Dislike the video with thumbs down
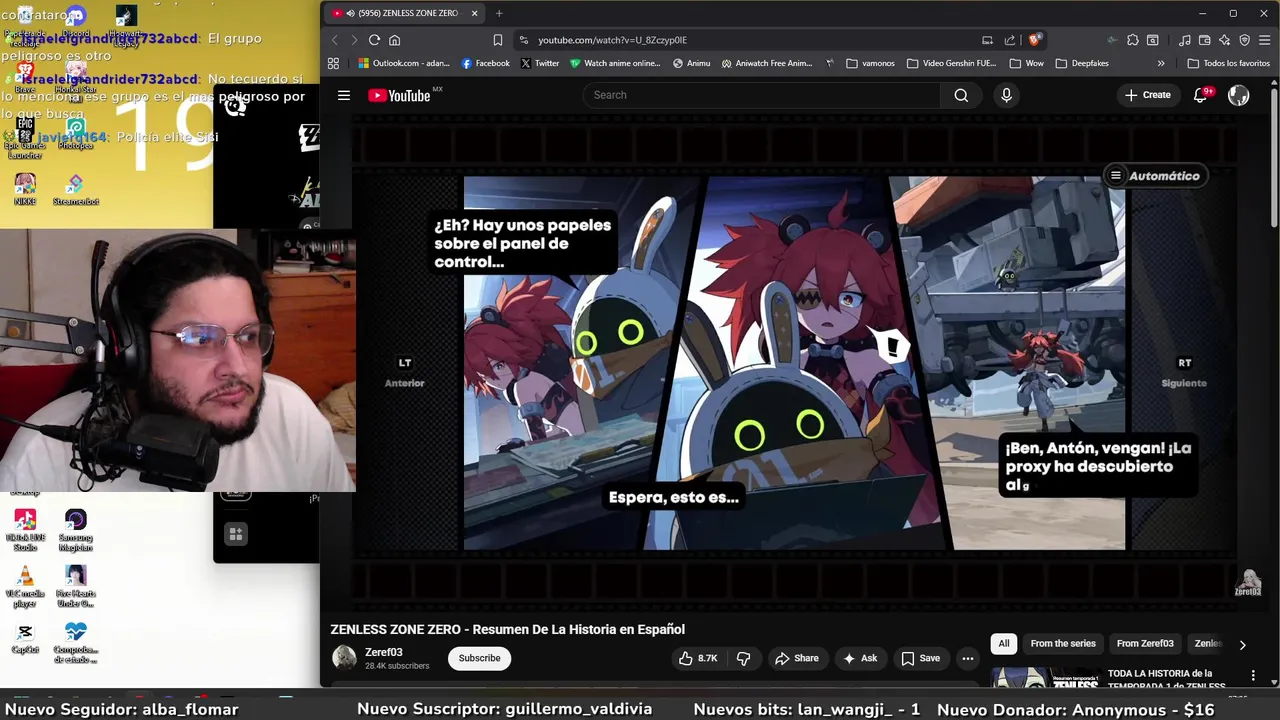 tap(743, 658)
